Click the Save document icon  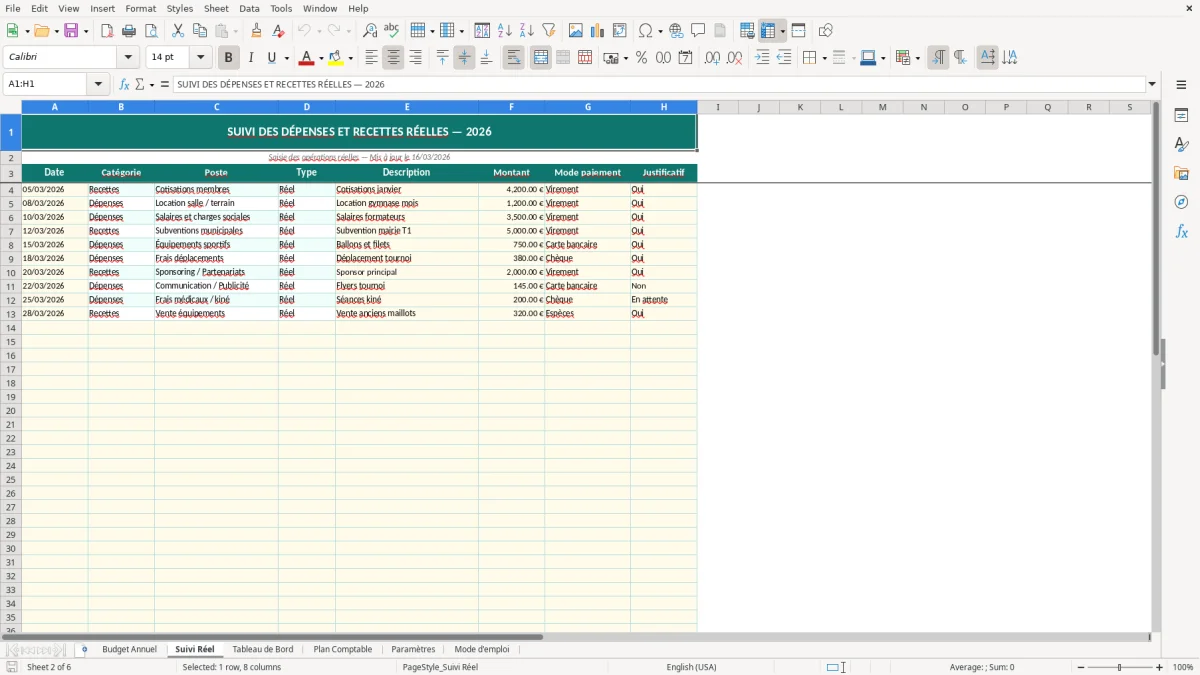pyautogui.click(x=71, y=31)
